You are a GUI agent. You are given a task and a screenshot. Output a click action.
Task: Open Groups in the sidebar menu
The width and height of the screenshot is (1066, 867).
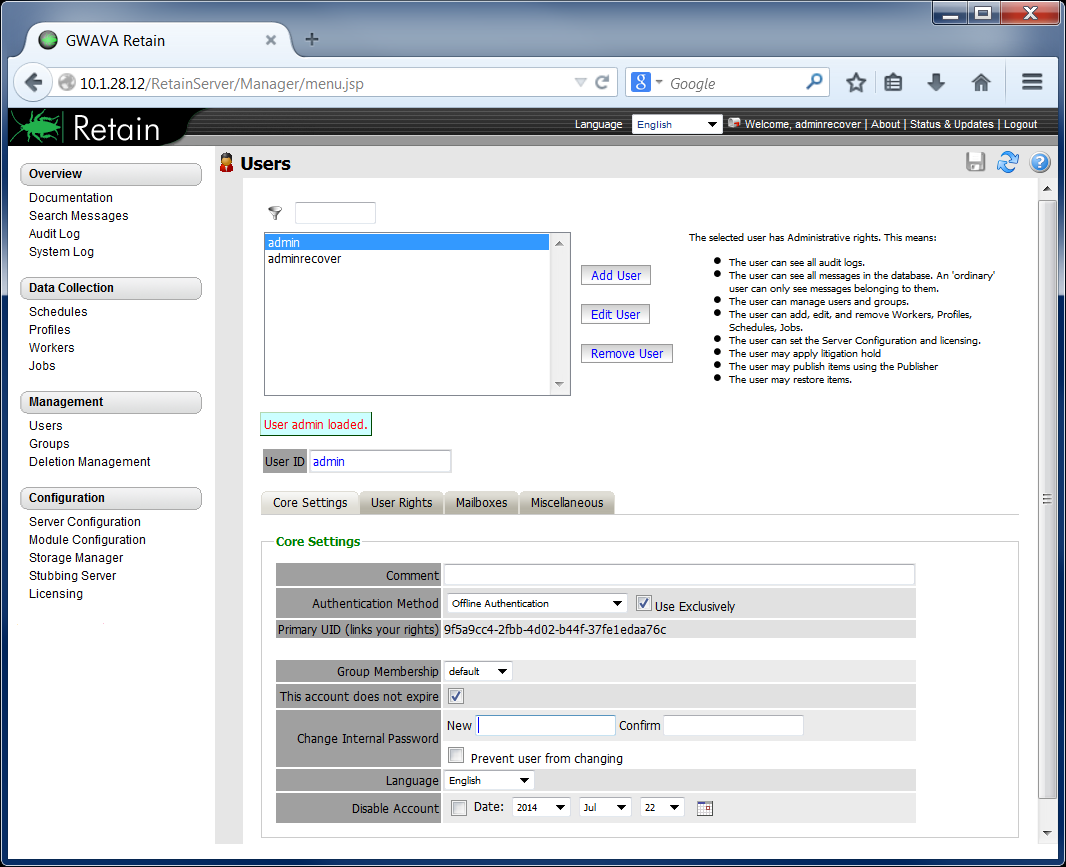click(x=49, y=443)
